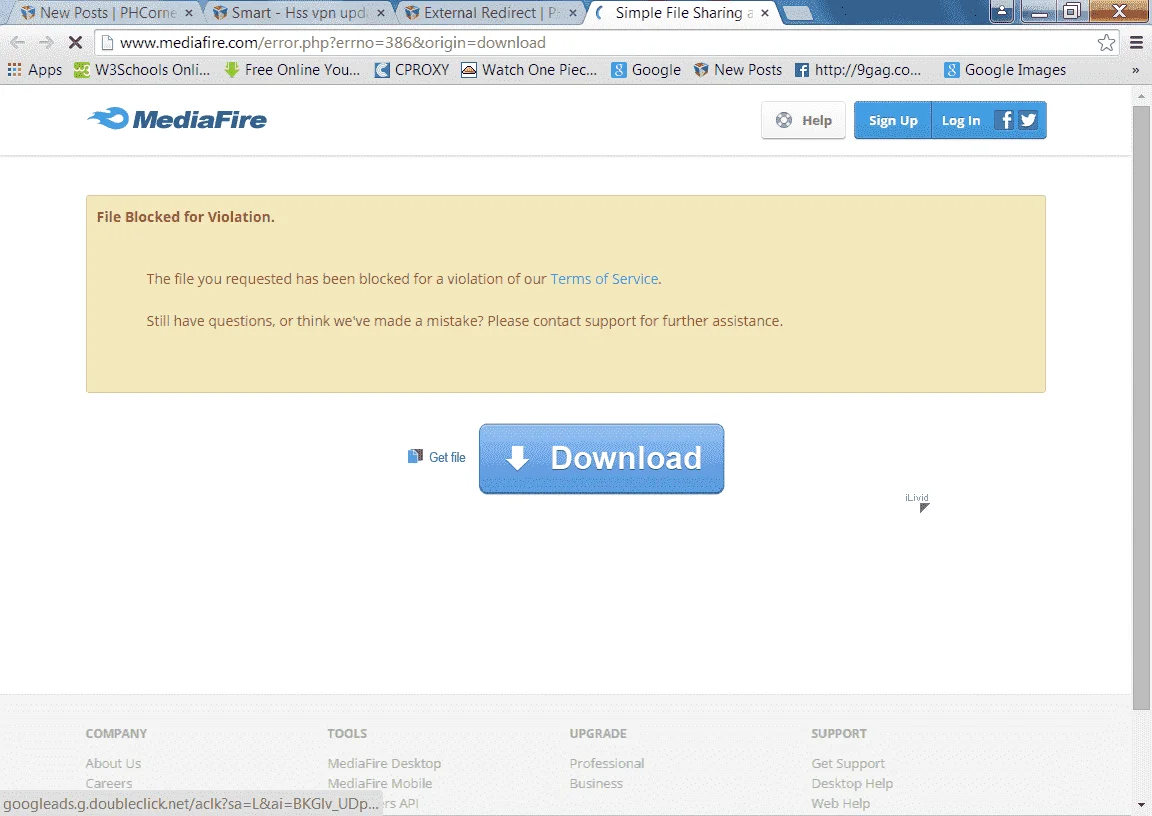Close the New Posts PHCorner tab
1152x816 pixels.
[x=189, y=13]
